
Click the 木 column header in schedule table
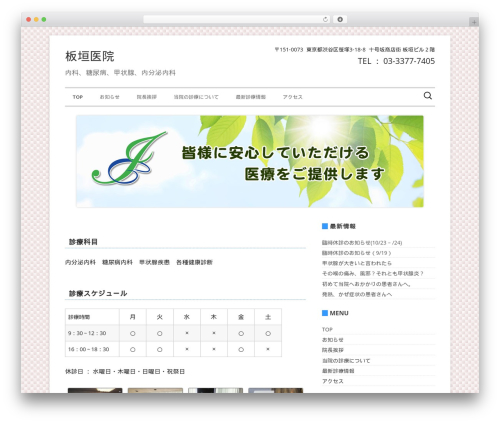tap(214, 317)
